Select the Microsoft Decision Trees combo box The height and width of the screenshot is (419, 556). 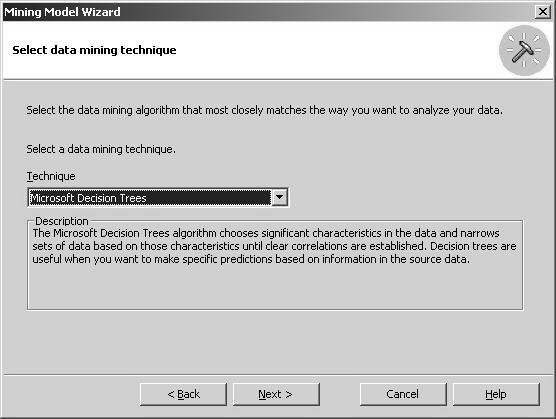pos(158,197)
